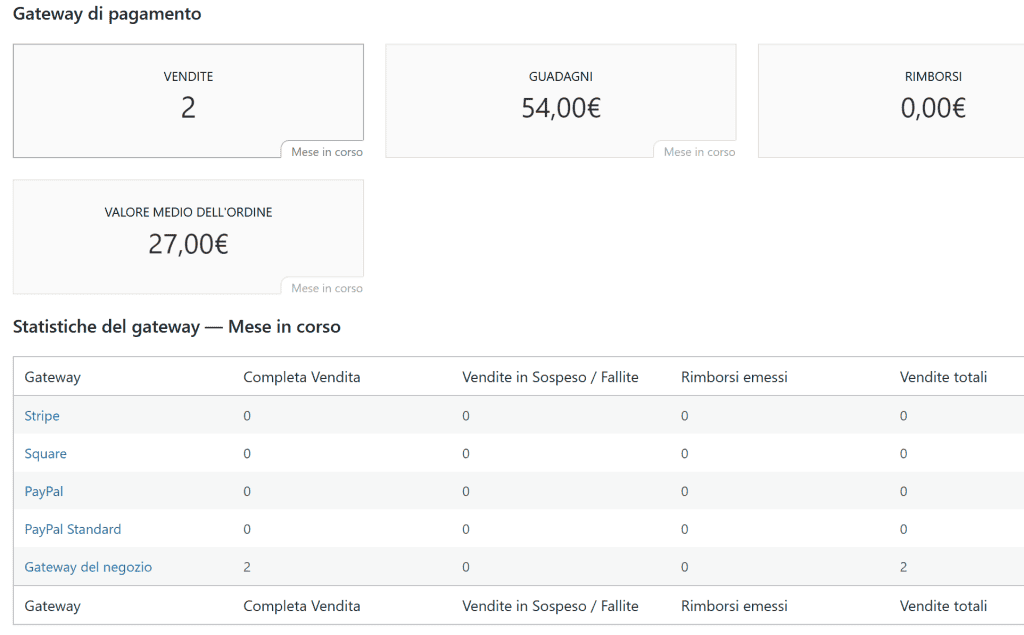Open the Stripe gateway details
This screenshot has width=1024, height=635.
41,415
